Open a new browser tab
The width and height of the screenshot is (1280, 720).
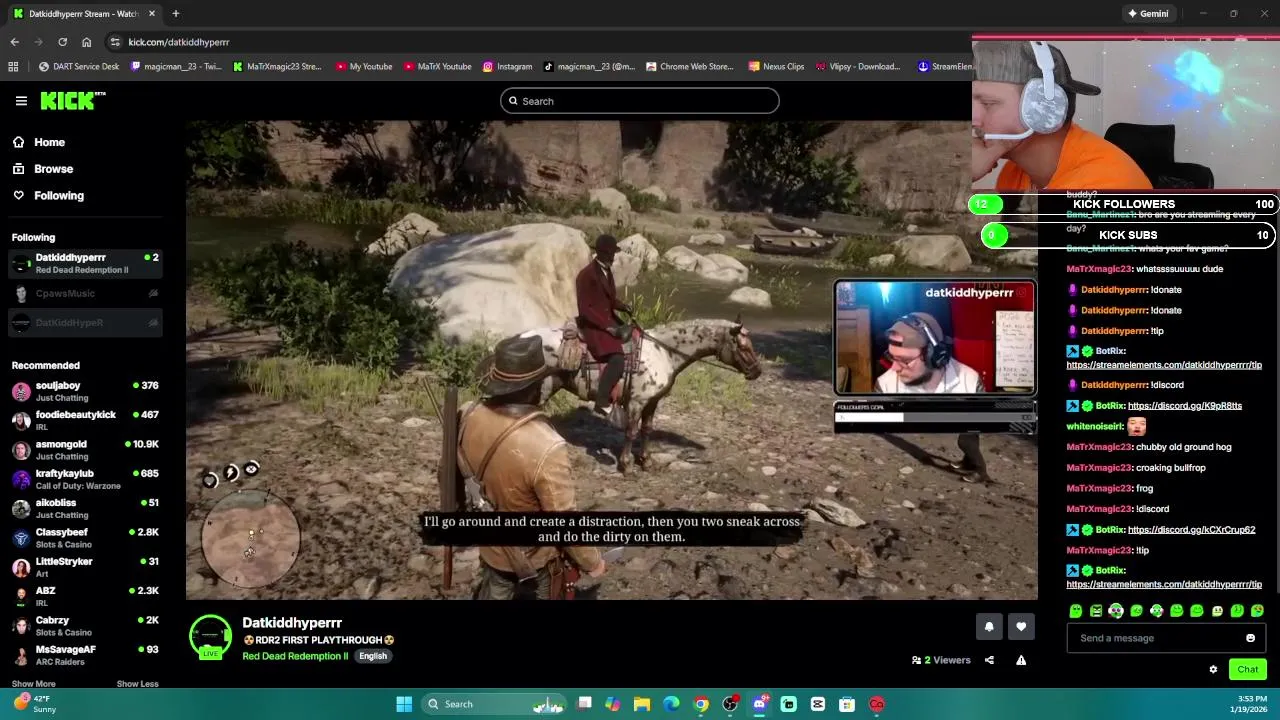pos(175,14)
